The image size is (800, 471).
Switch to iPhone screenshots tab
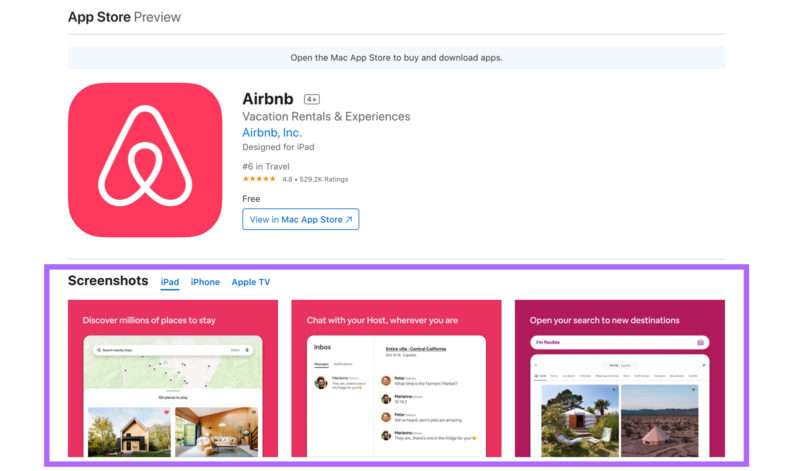pyautogui.click(x=205, y=282)
